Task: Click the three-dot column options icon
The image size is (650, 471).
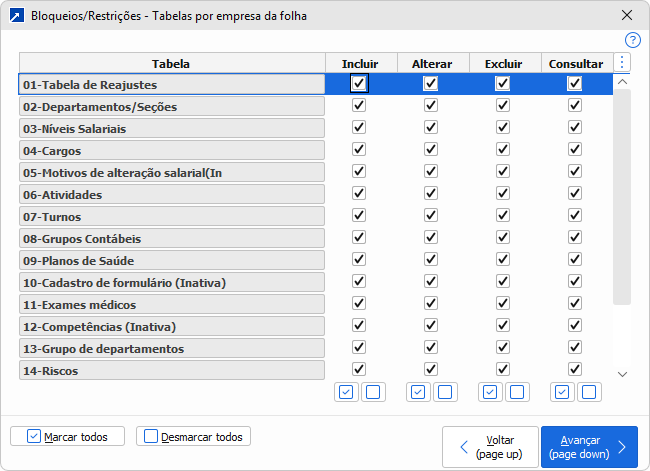Action: (x=622, y=63)
